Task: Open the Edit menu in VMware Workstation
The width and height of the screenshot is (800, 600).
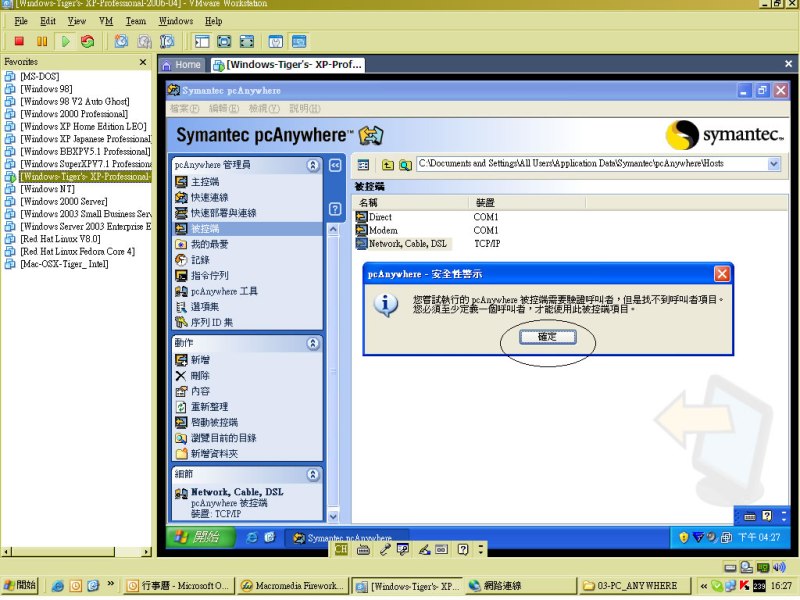Action: (x=48, y=21)
